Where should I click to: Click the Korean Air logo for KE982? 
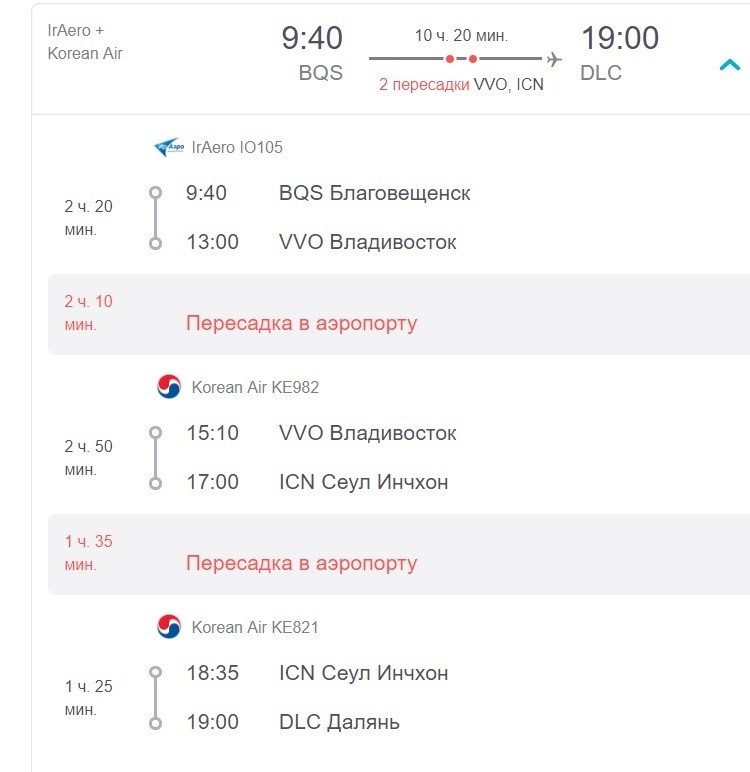[x=169, y=387]
